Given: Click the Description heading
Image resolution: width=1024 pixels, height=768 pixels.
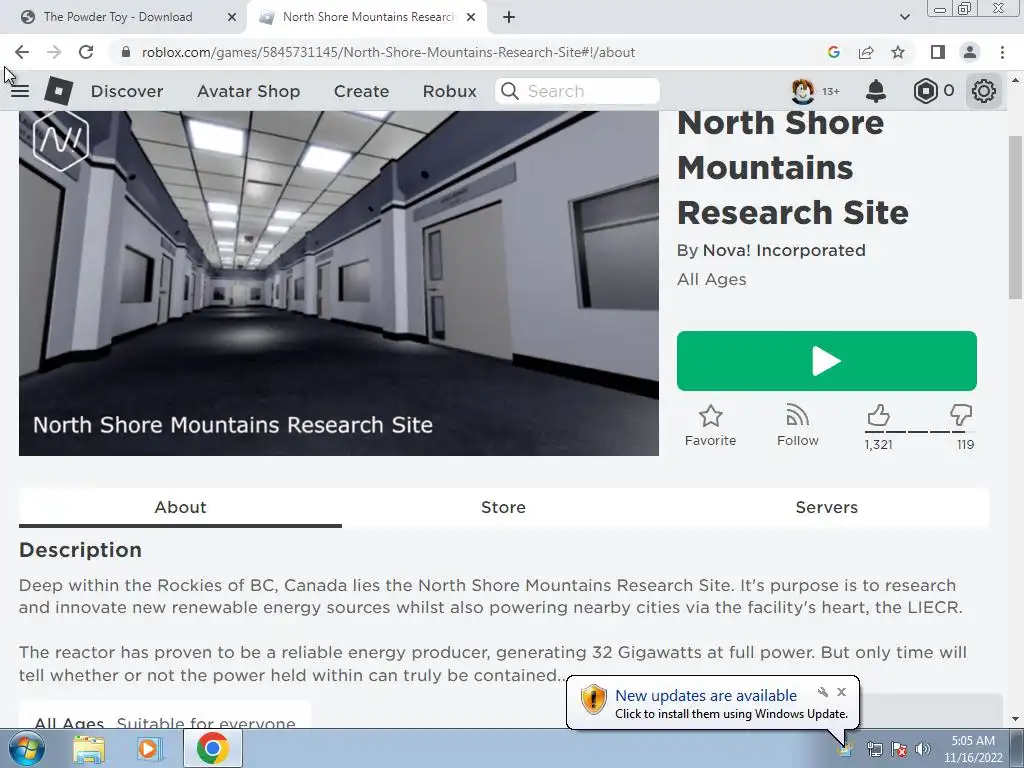Looking at the screenshot, I should tap(80, 550).
